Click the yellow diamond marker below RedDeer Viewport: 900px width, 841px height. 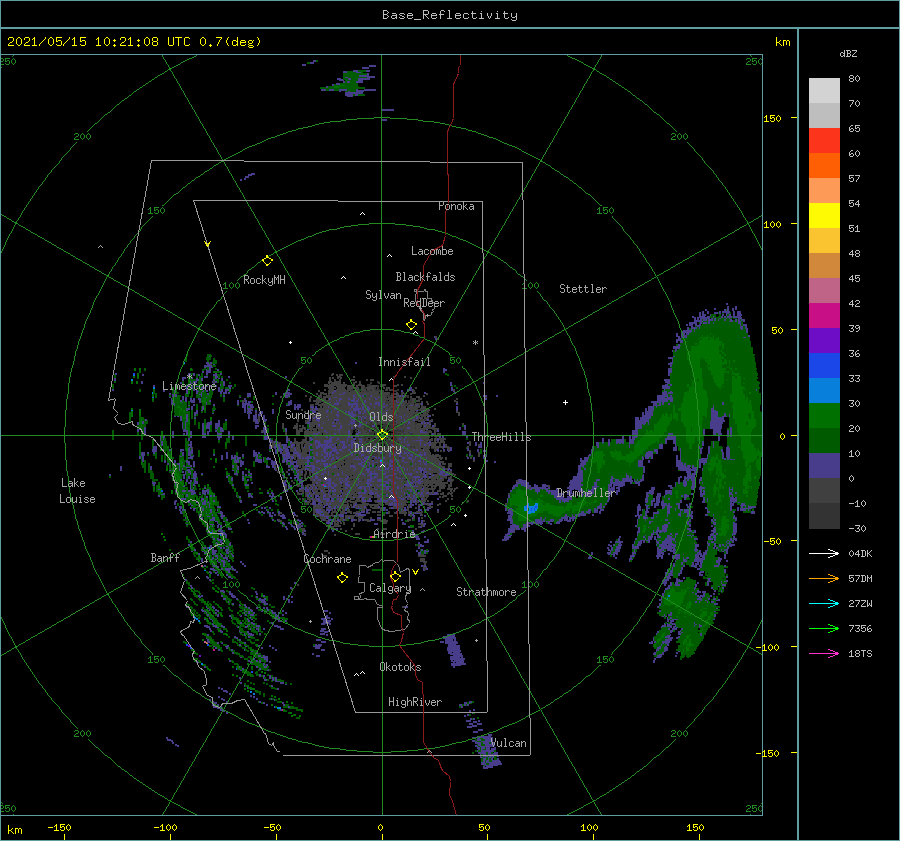pos(411,325)
